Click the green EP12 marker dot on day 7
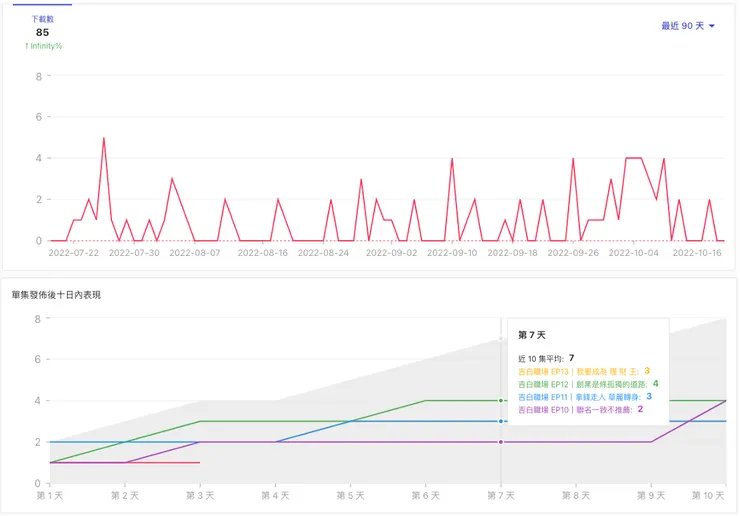Screen dimensions: 740x516 (x=501, y=400)
